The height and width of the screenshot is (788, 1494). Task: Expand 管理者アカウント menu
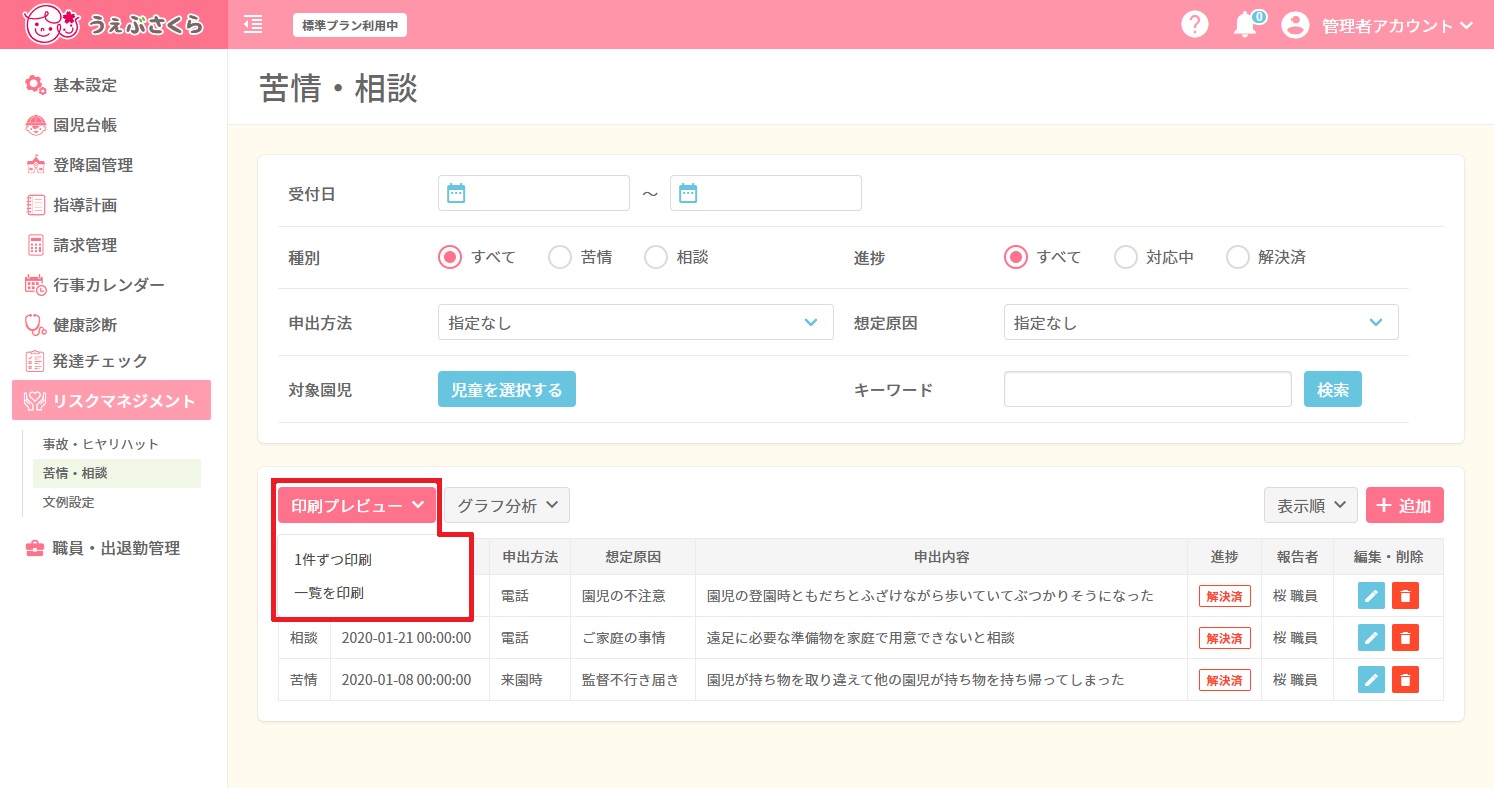[1397, 26]
